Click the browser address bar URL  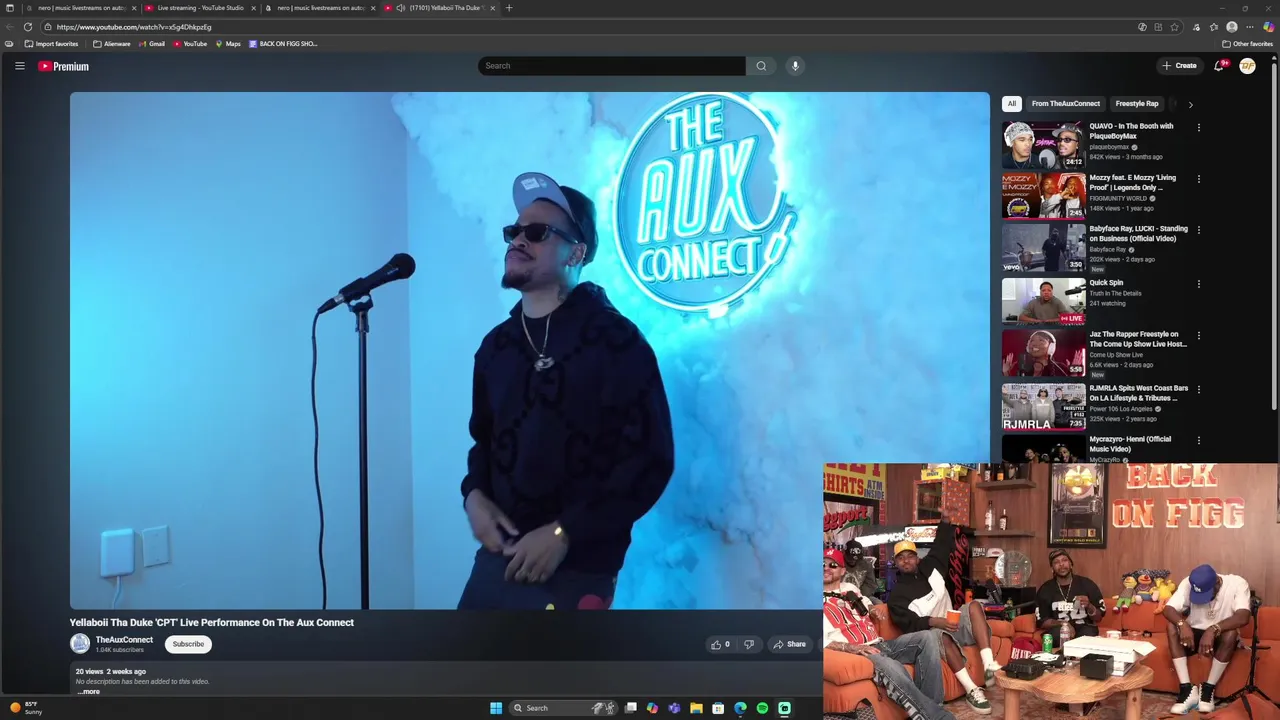(134, 27)
